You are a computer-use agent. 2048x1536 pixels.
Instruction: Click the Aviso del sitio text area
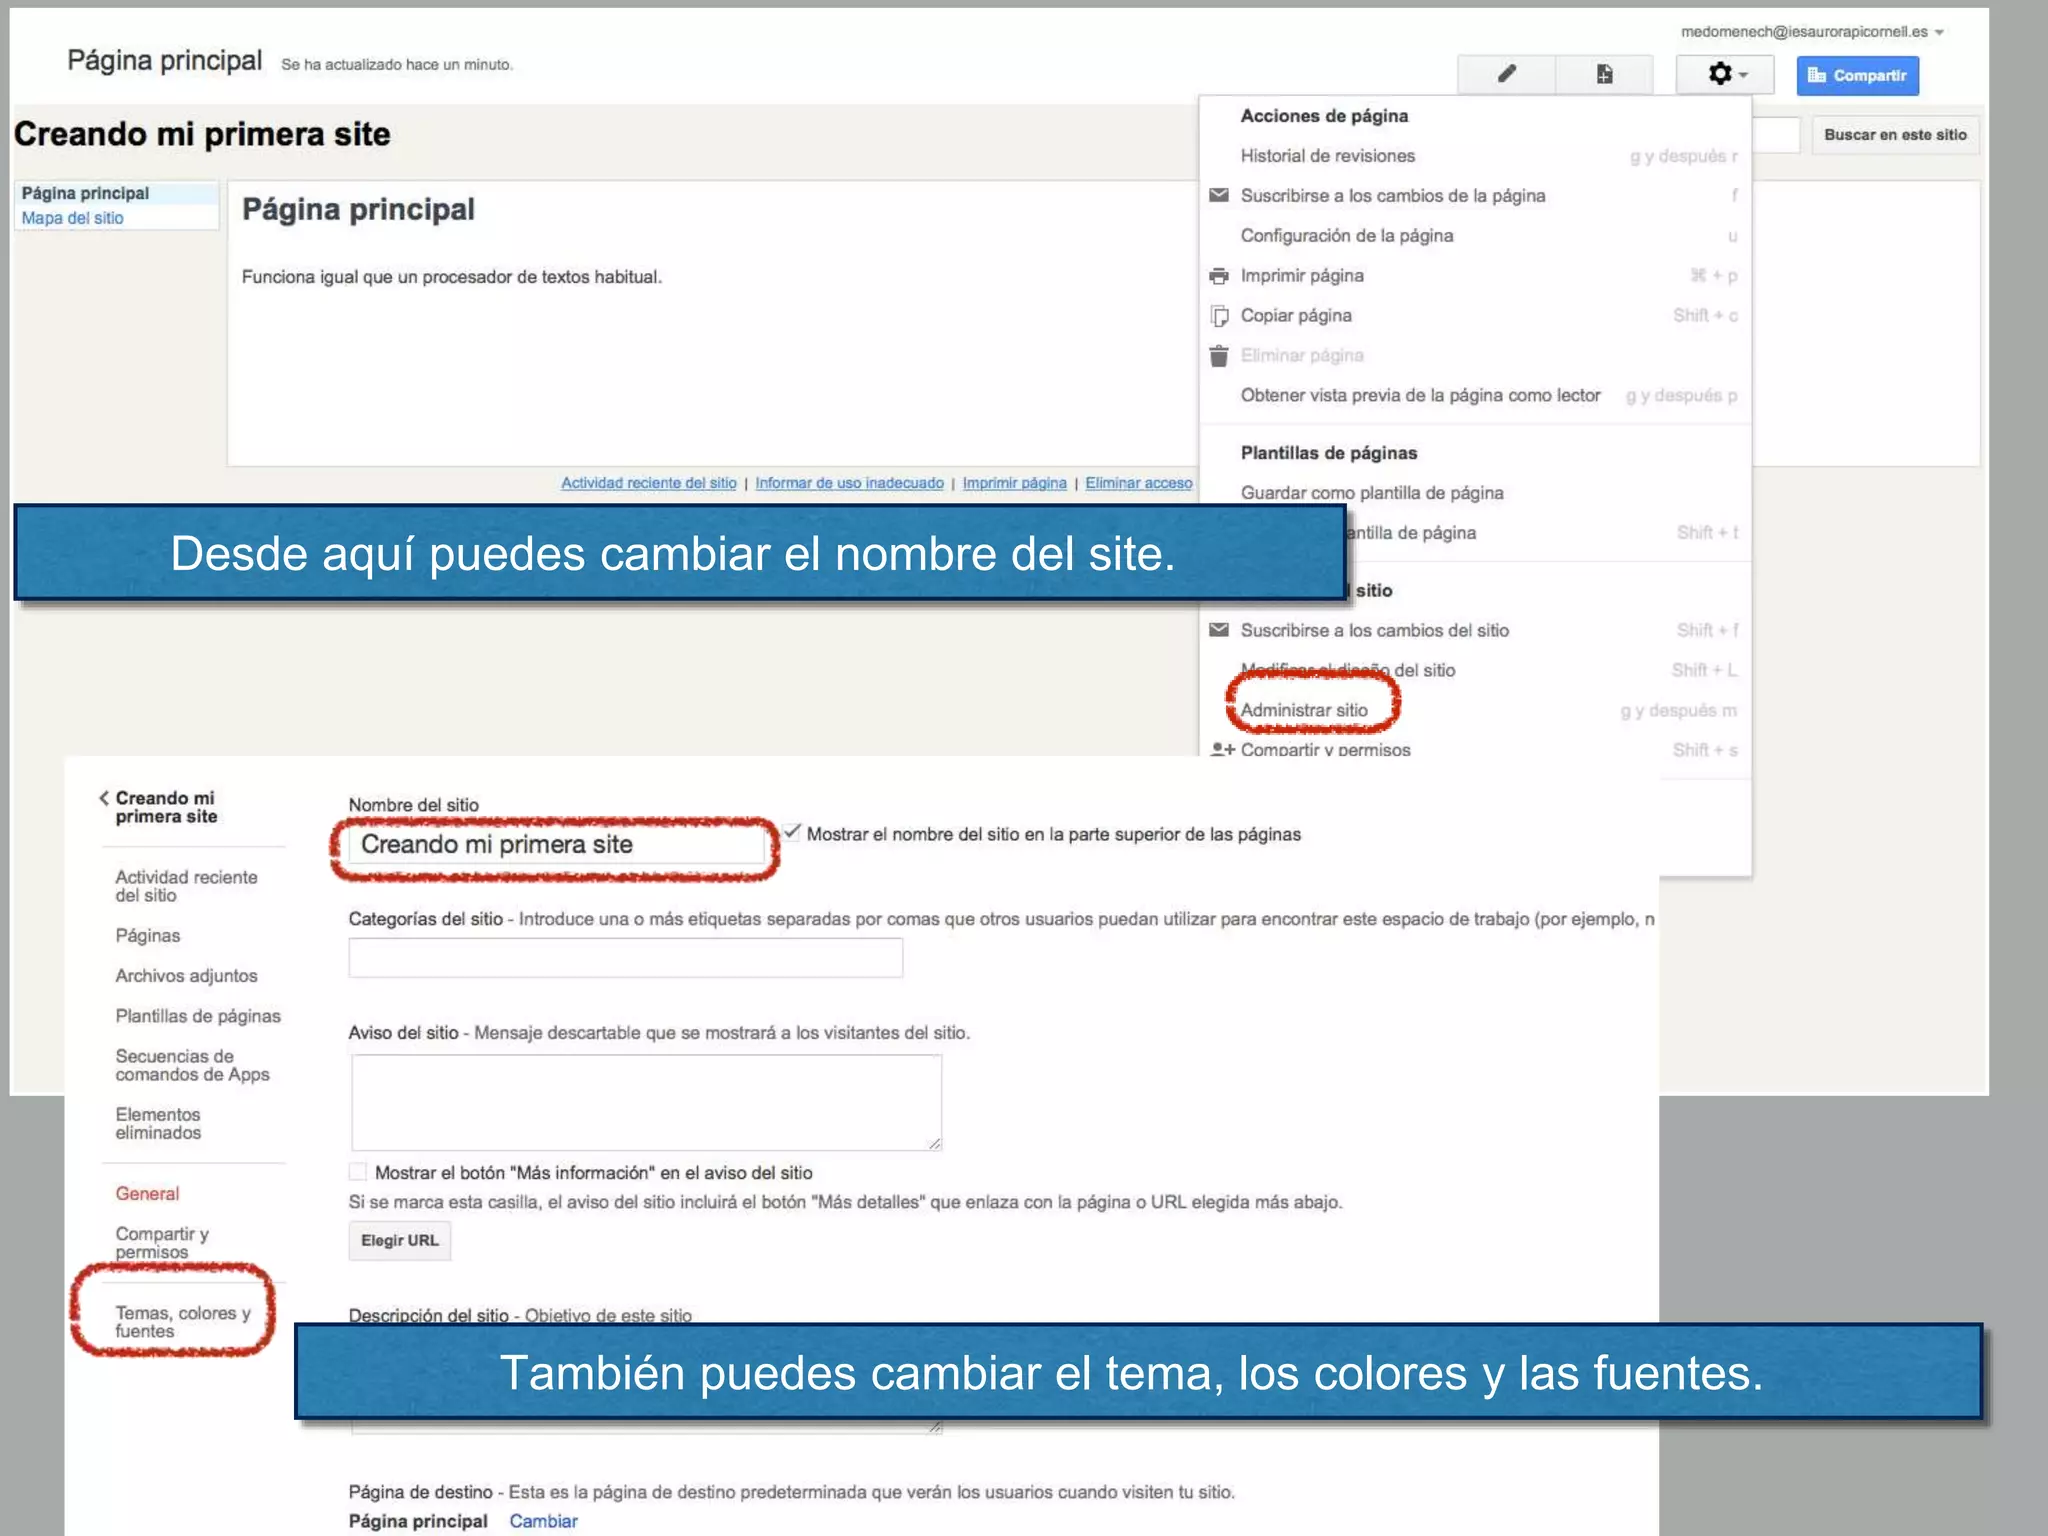(x=646, y=1103)
